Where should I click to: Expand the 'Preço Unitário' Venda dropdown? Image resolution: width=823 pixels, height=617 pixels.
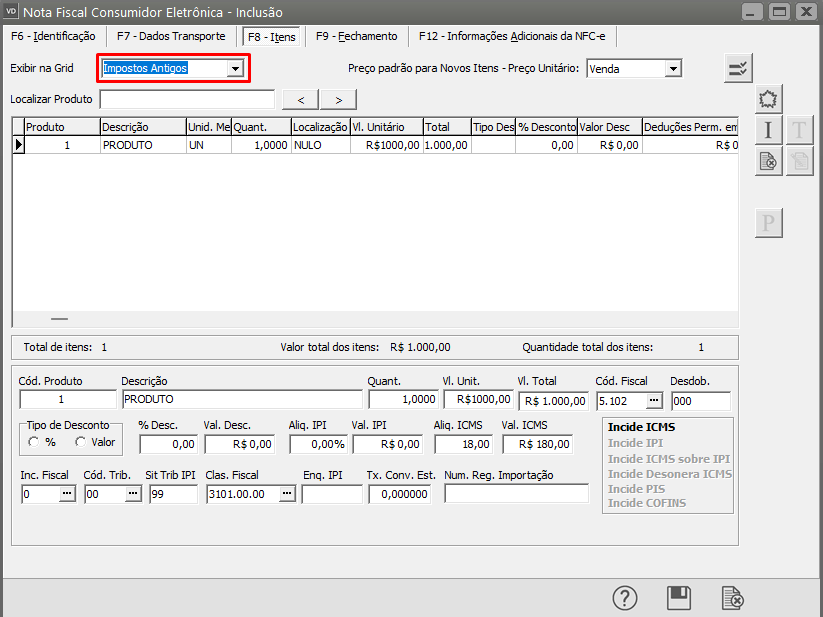(x=673, y=68)
